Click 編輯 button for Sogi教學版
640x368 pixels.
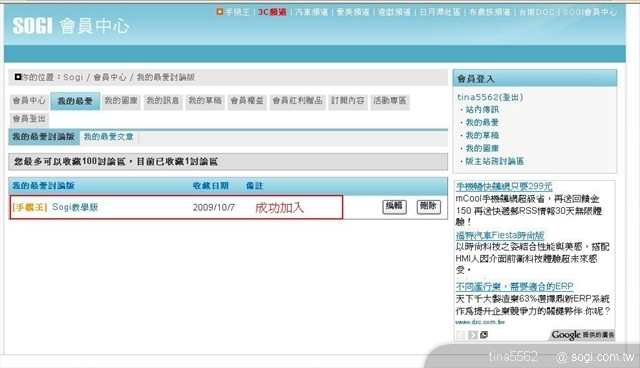tap(394, 206)
